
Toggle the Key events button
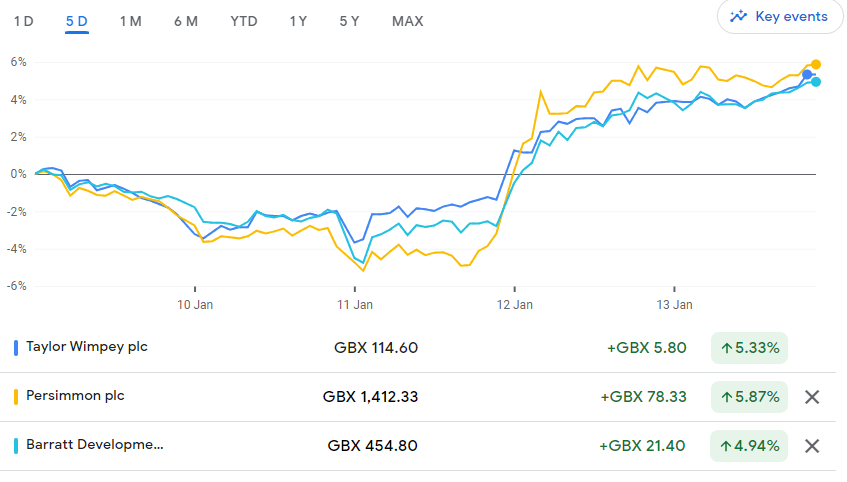[779, 16]
